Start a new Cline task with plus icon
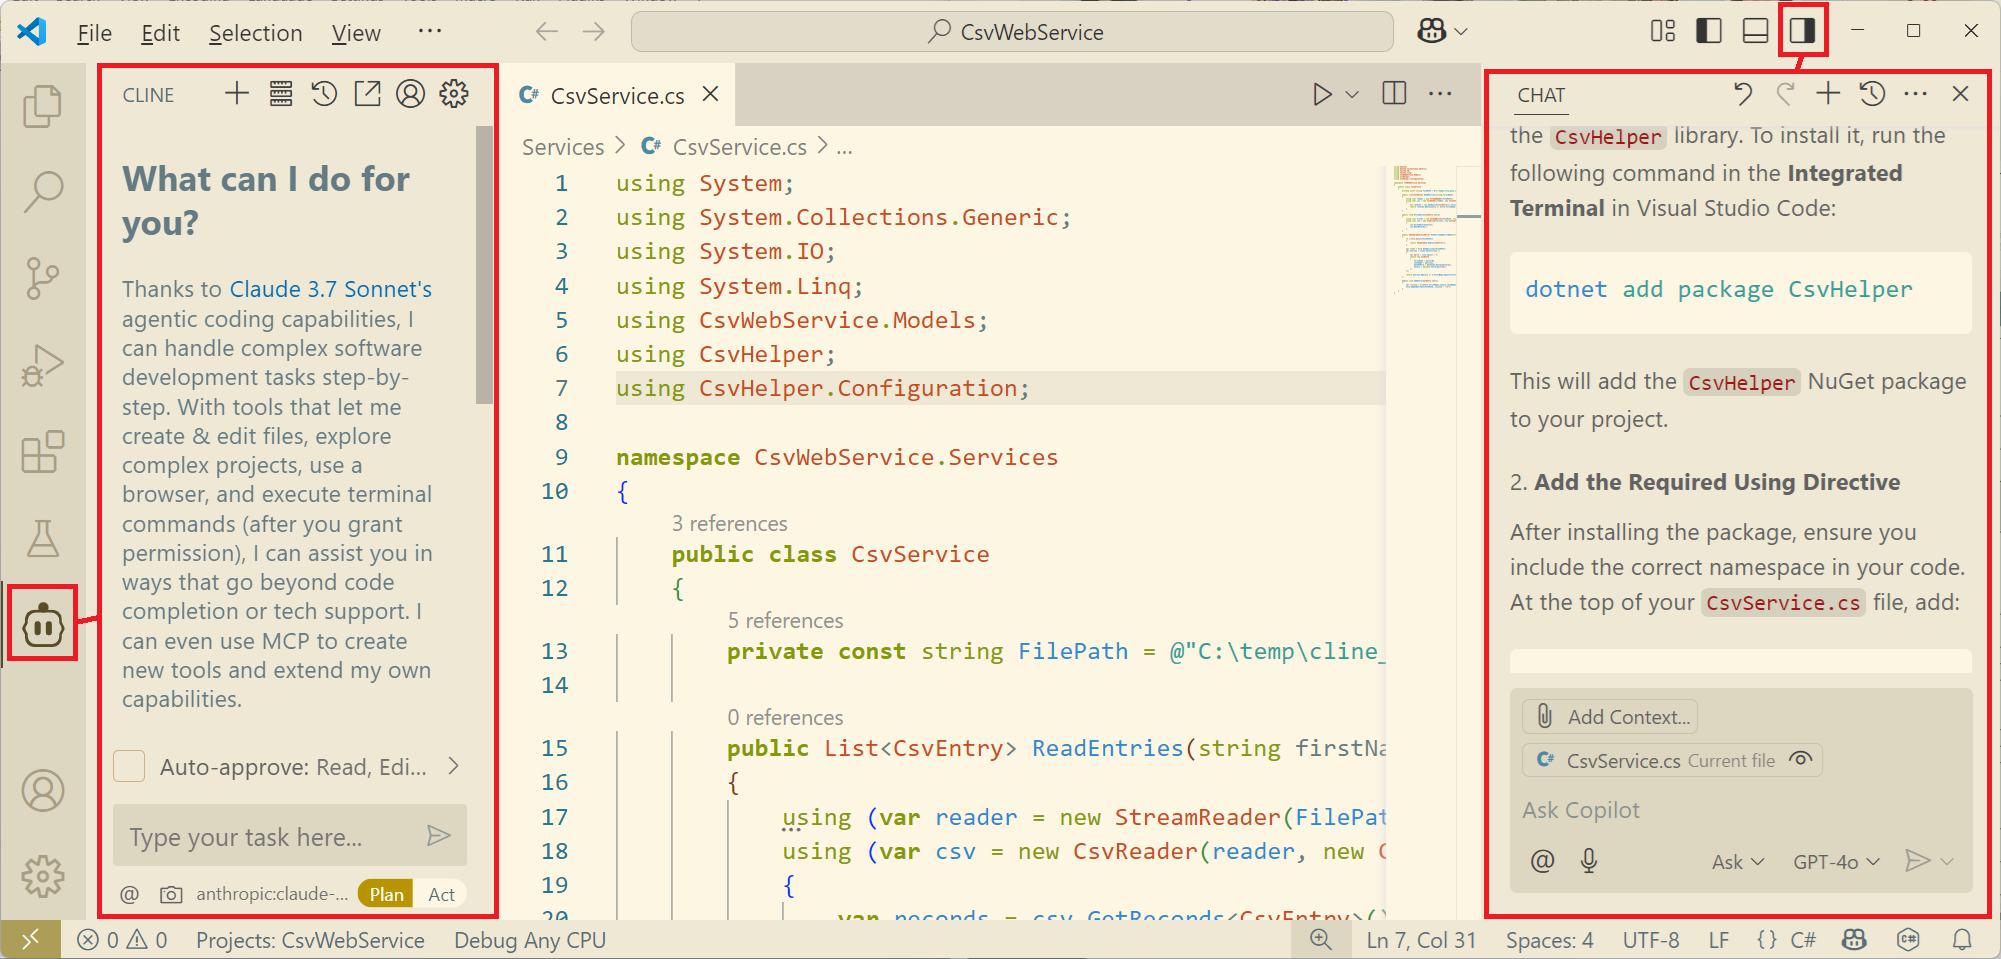The height and width of the screenshot is (959, 2001). (237, 94)
